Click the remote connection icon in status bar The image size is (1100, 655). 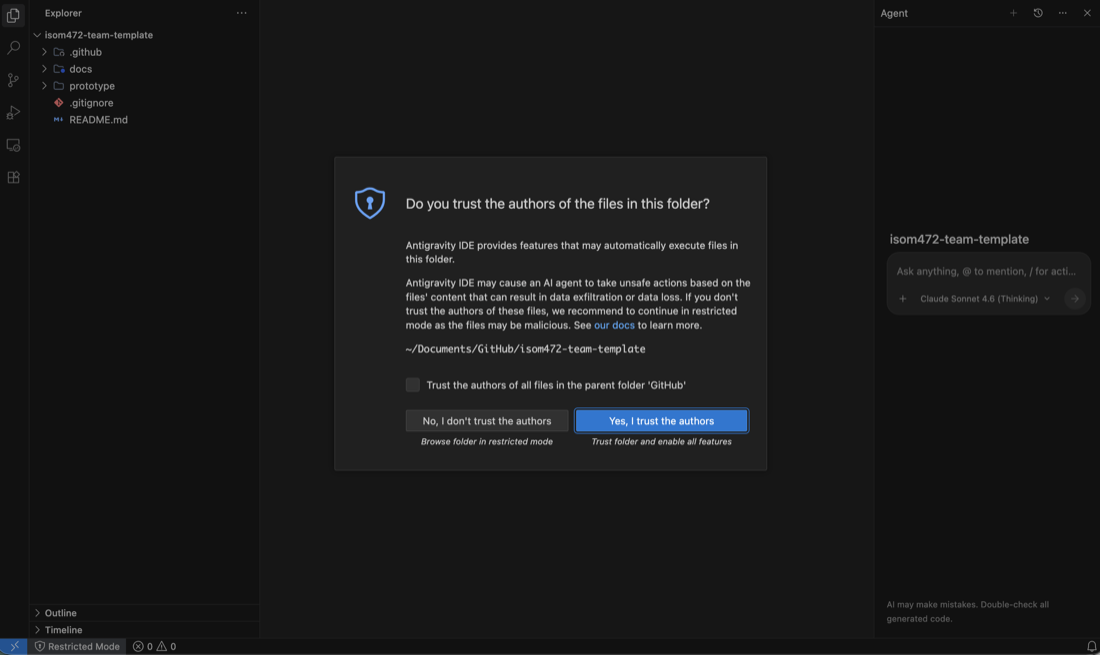[14, 647]
